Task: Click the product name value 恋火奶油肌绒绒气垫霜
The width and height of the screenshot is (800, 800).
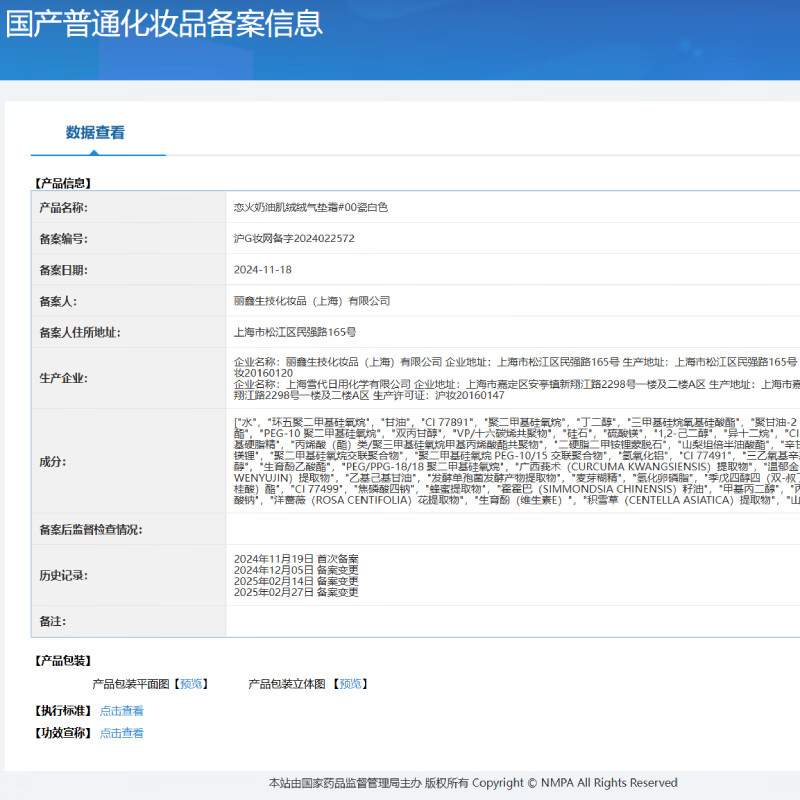Action: pos(310,207)
